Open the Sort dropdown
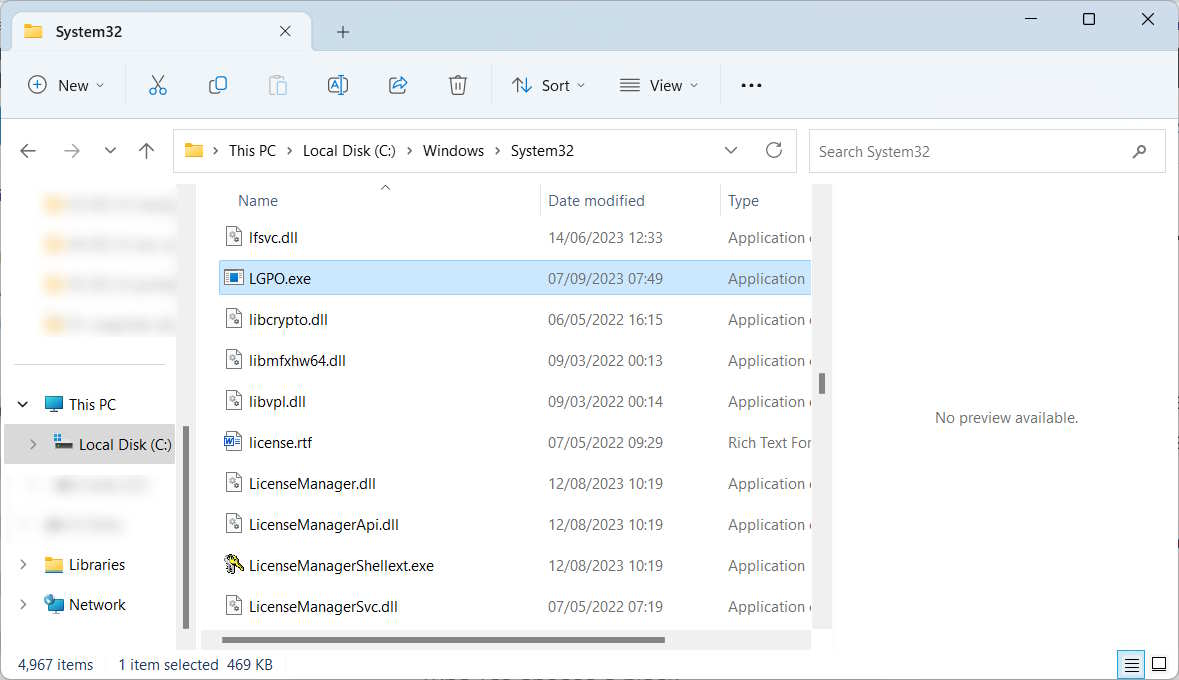Screen dimensions: 1179x680 click(548, 85)
